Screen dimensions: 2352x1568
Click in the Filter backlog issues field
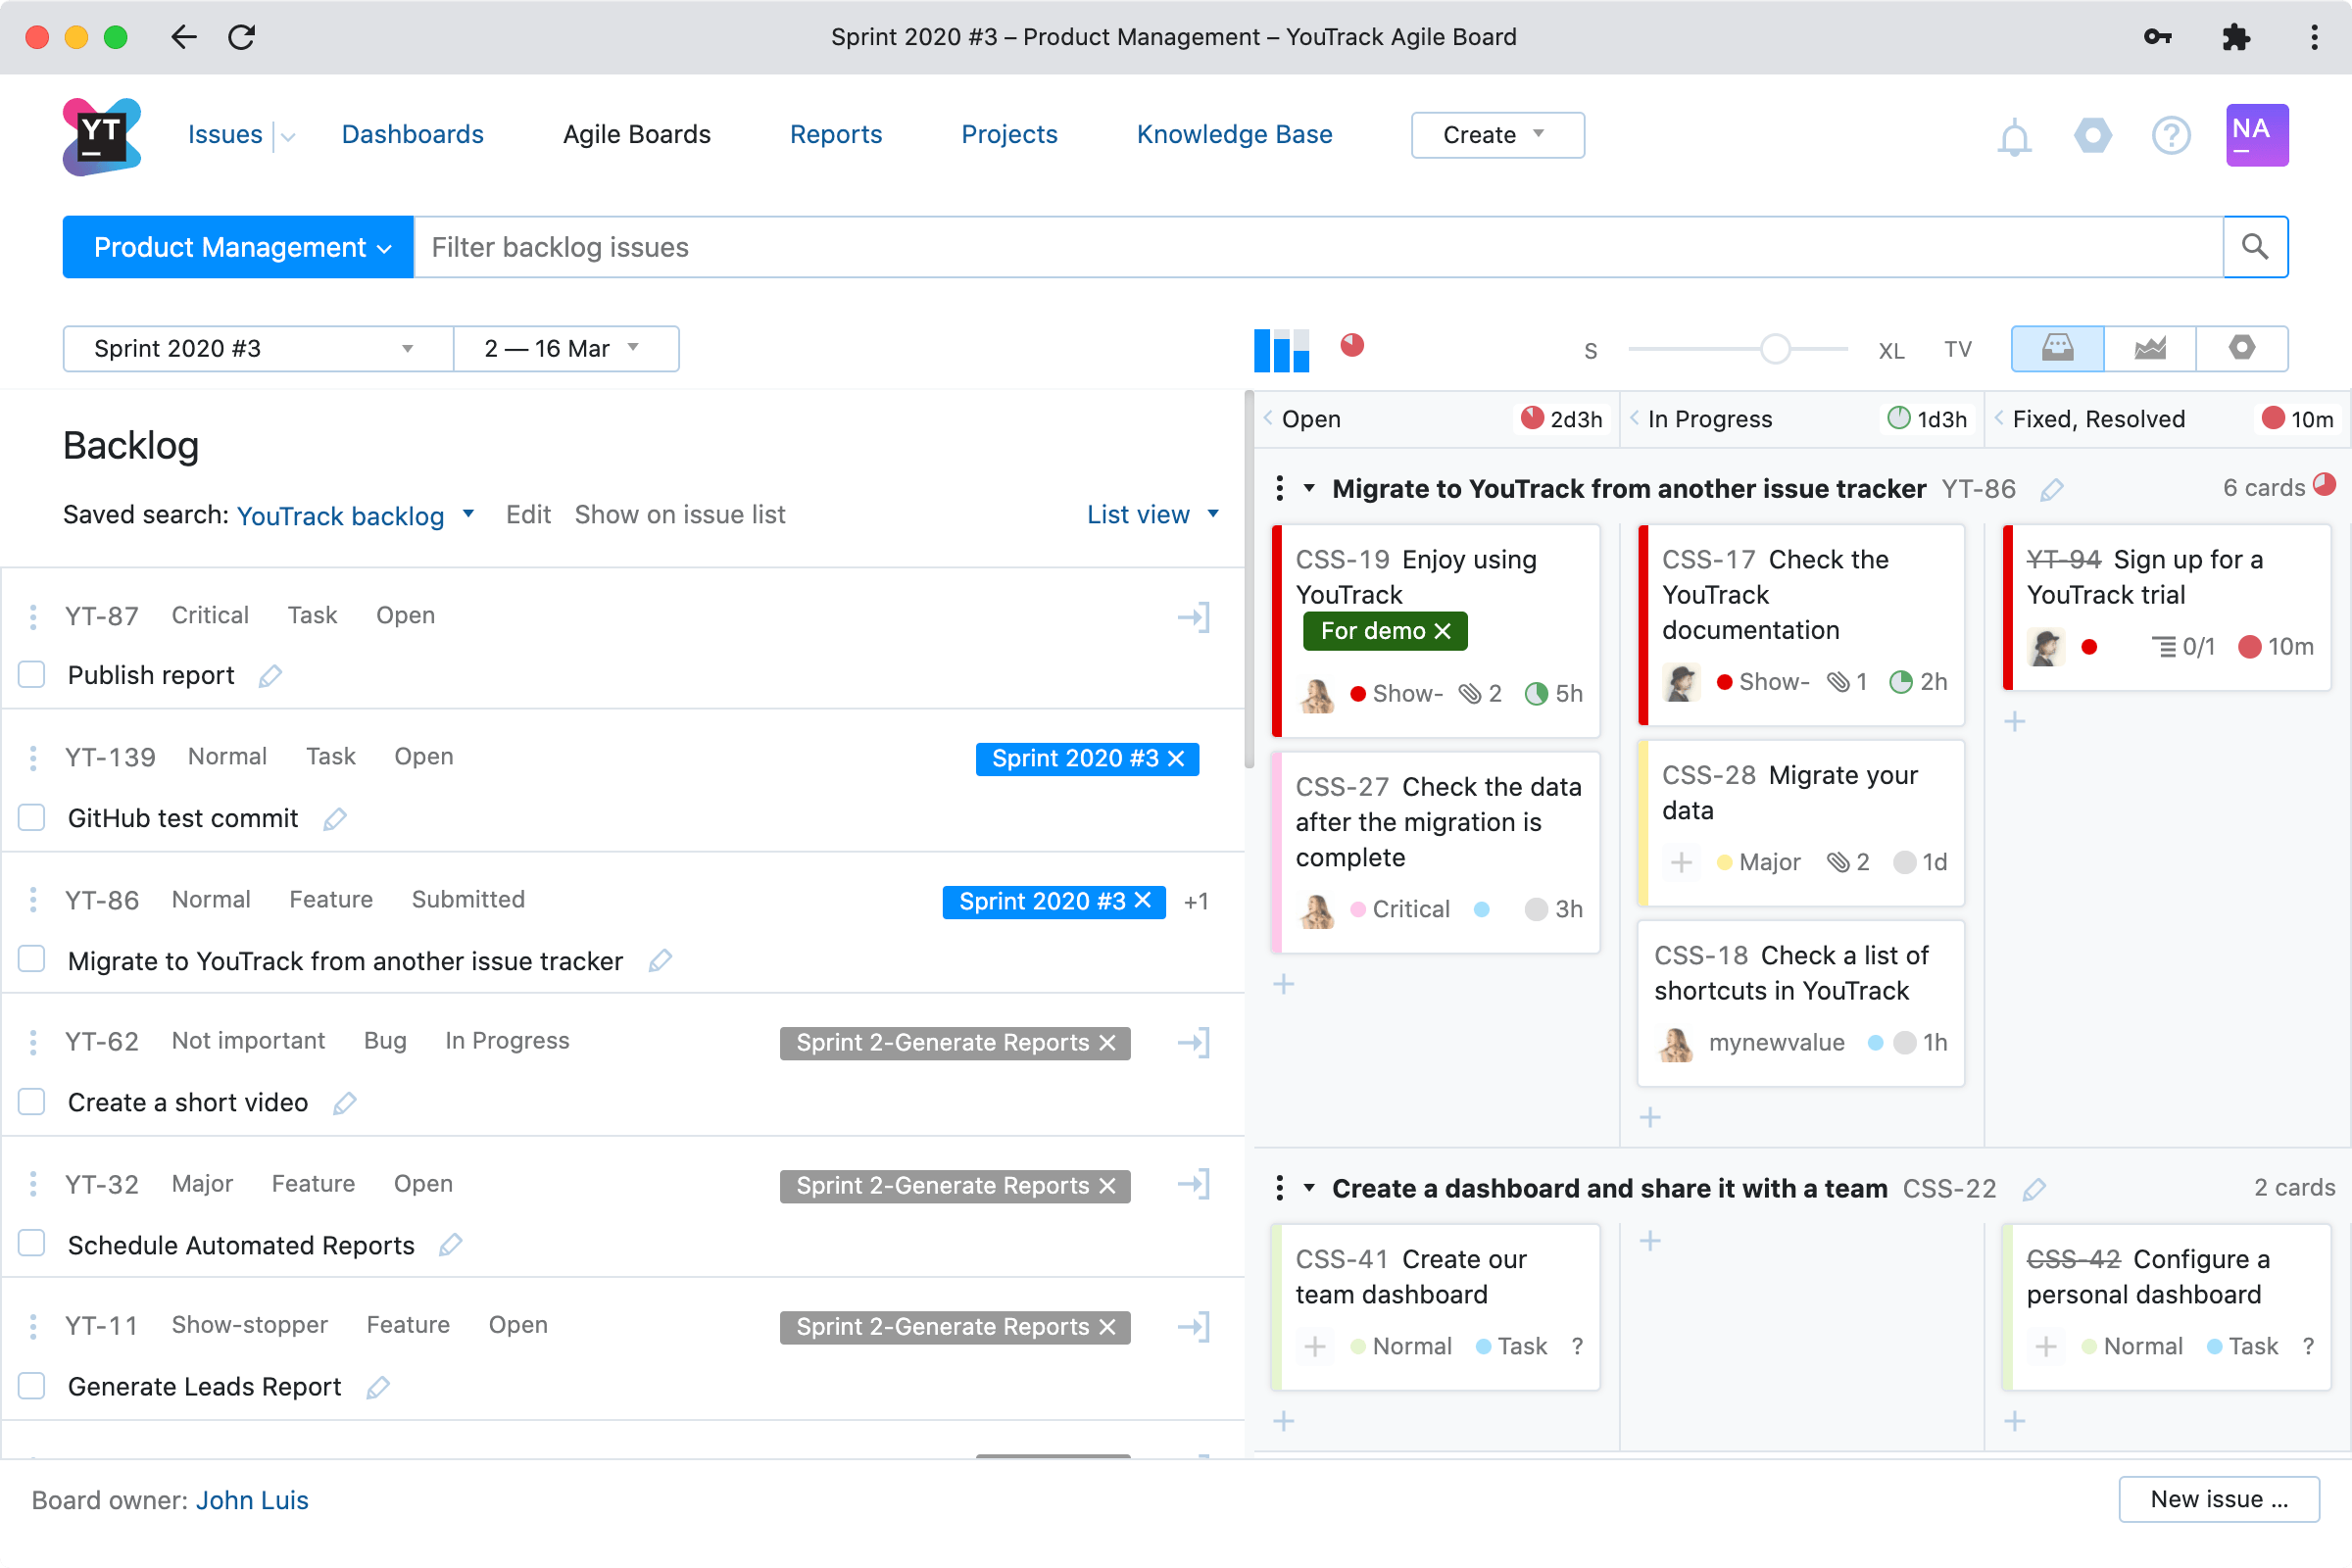coord(1318,247)
